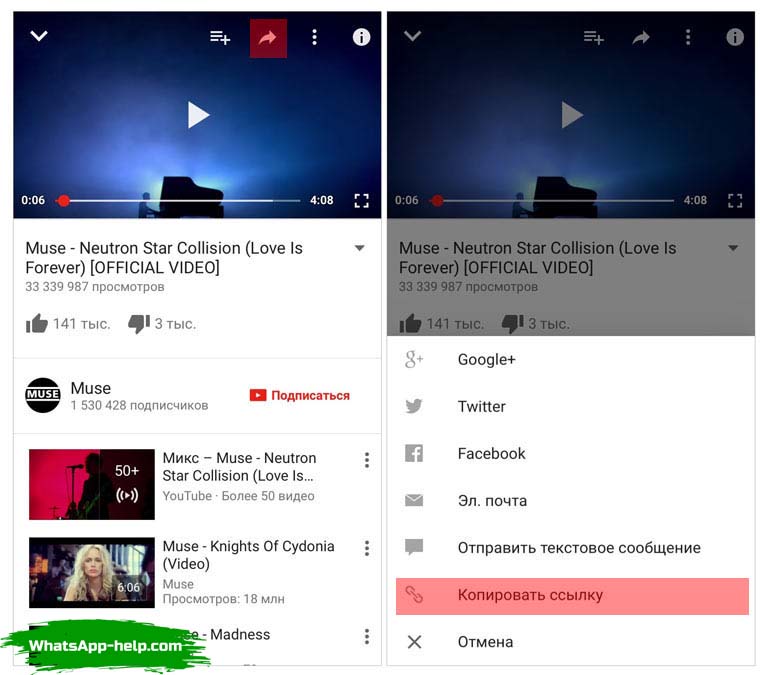Play button in dimmed right player
Viewport: 760px width, 675px height.
tap(572, 115)
